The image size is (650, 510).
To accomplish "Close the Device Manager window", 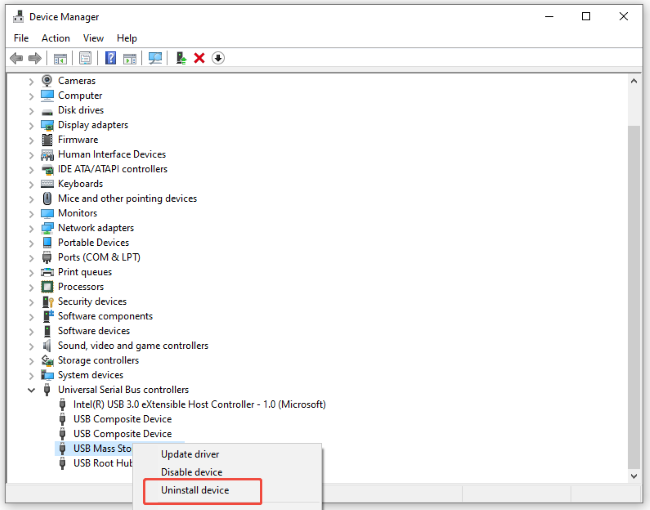I will [x=623, y=17].
